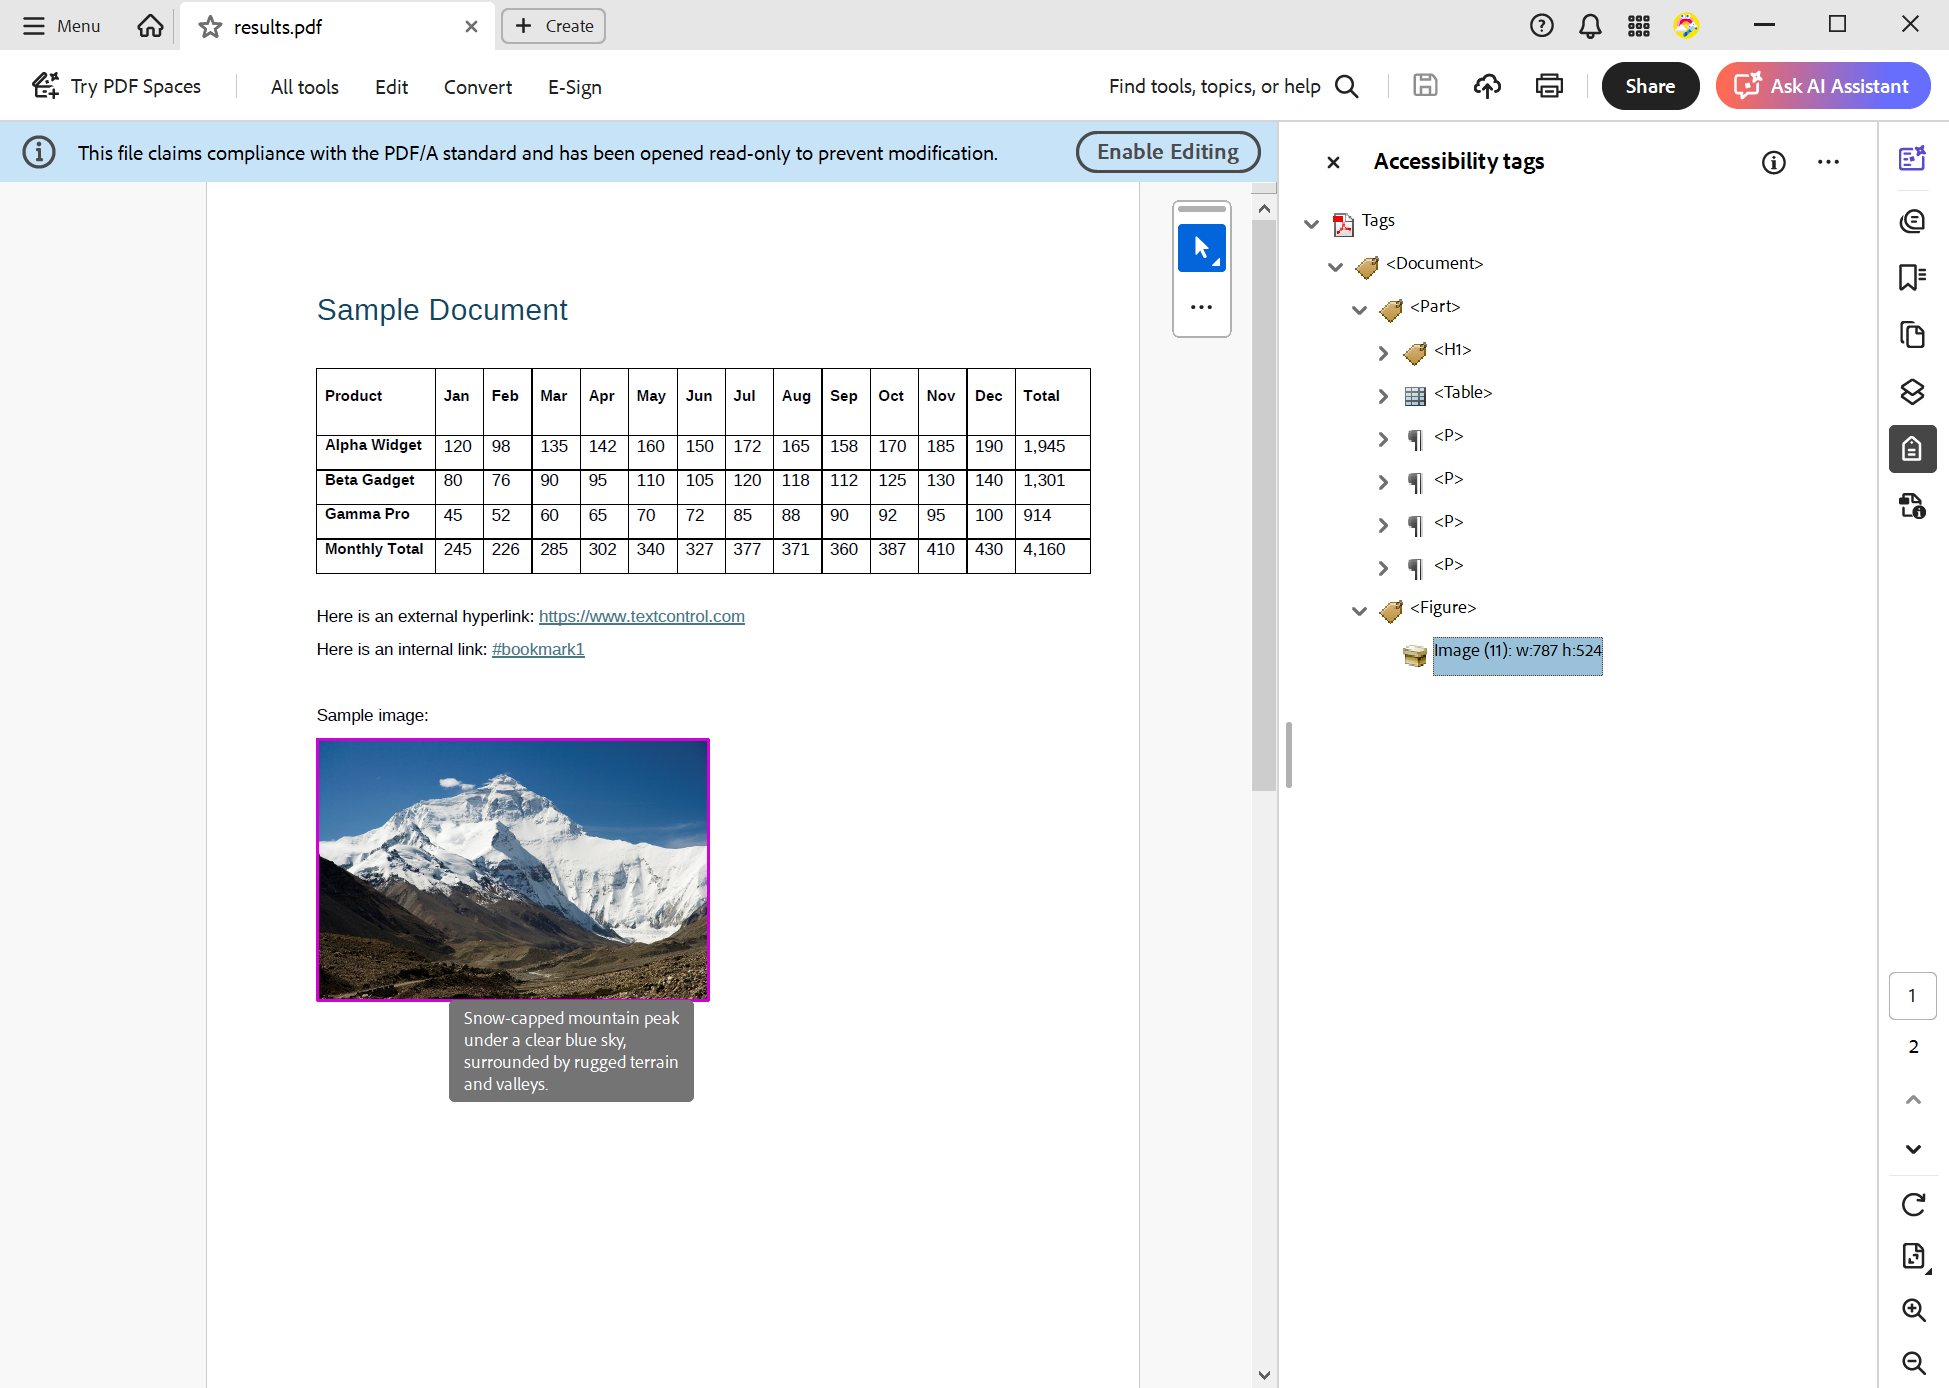This screenshot has height=1388, width=1949.
Task: Zoom in on the document
Action: click(1912, 1310)
